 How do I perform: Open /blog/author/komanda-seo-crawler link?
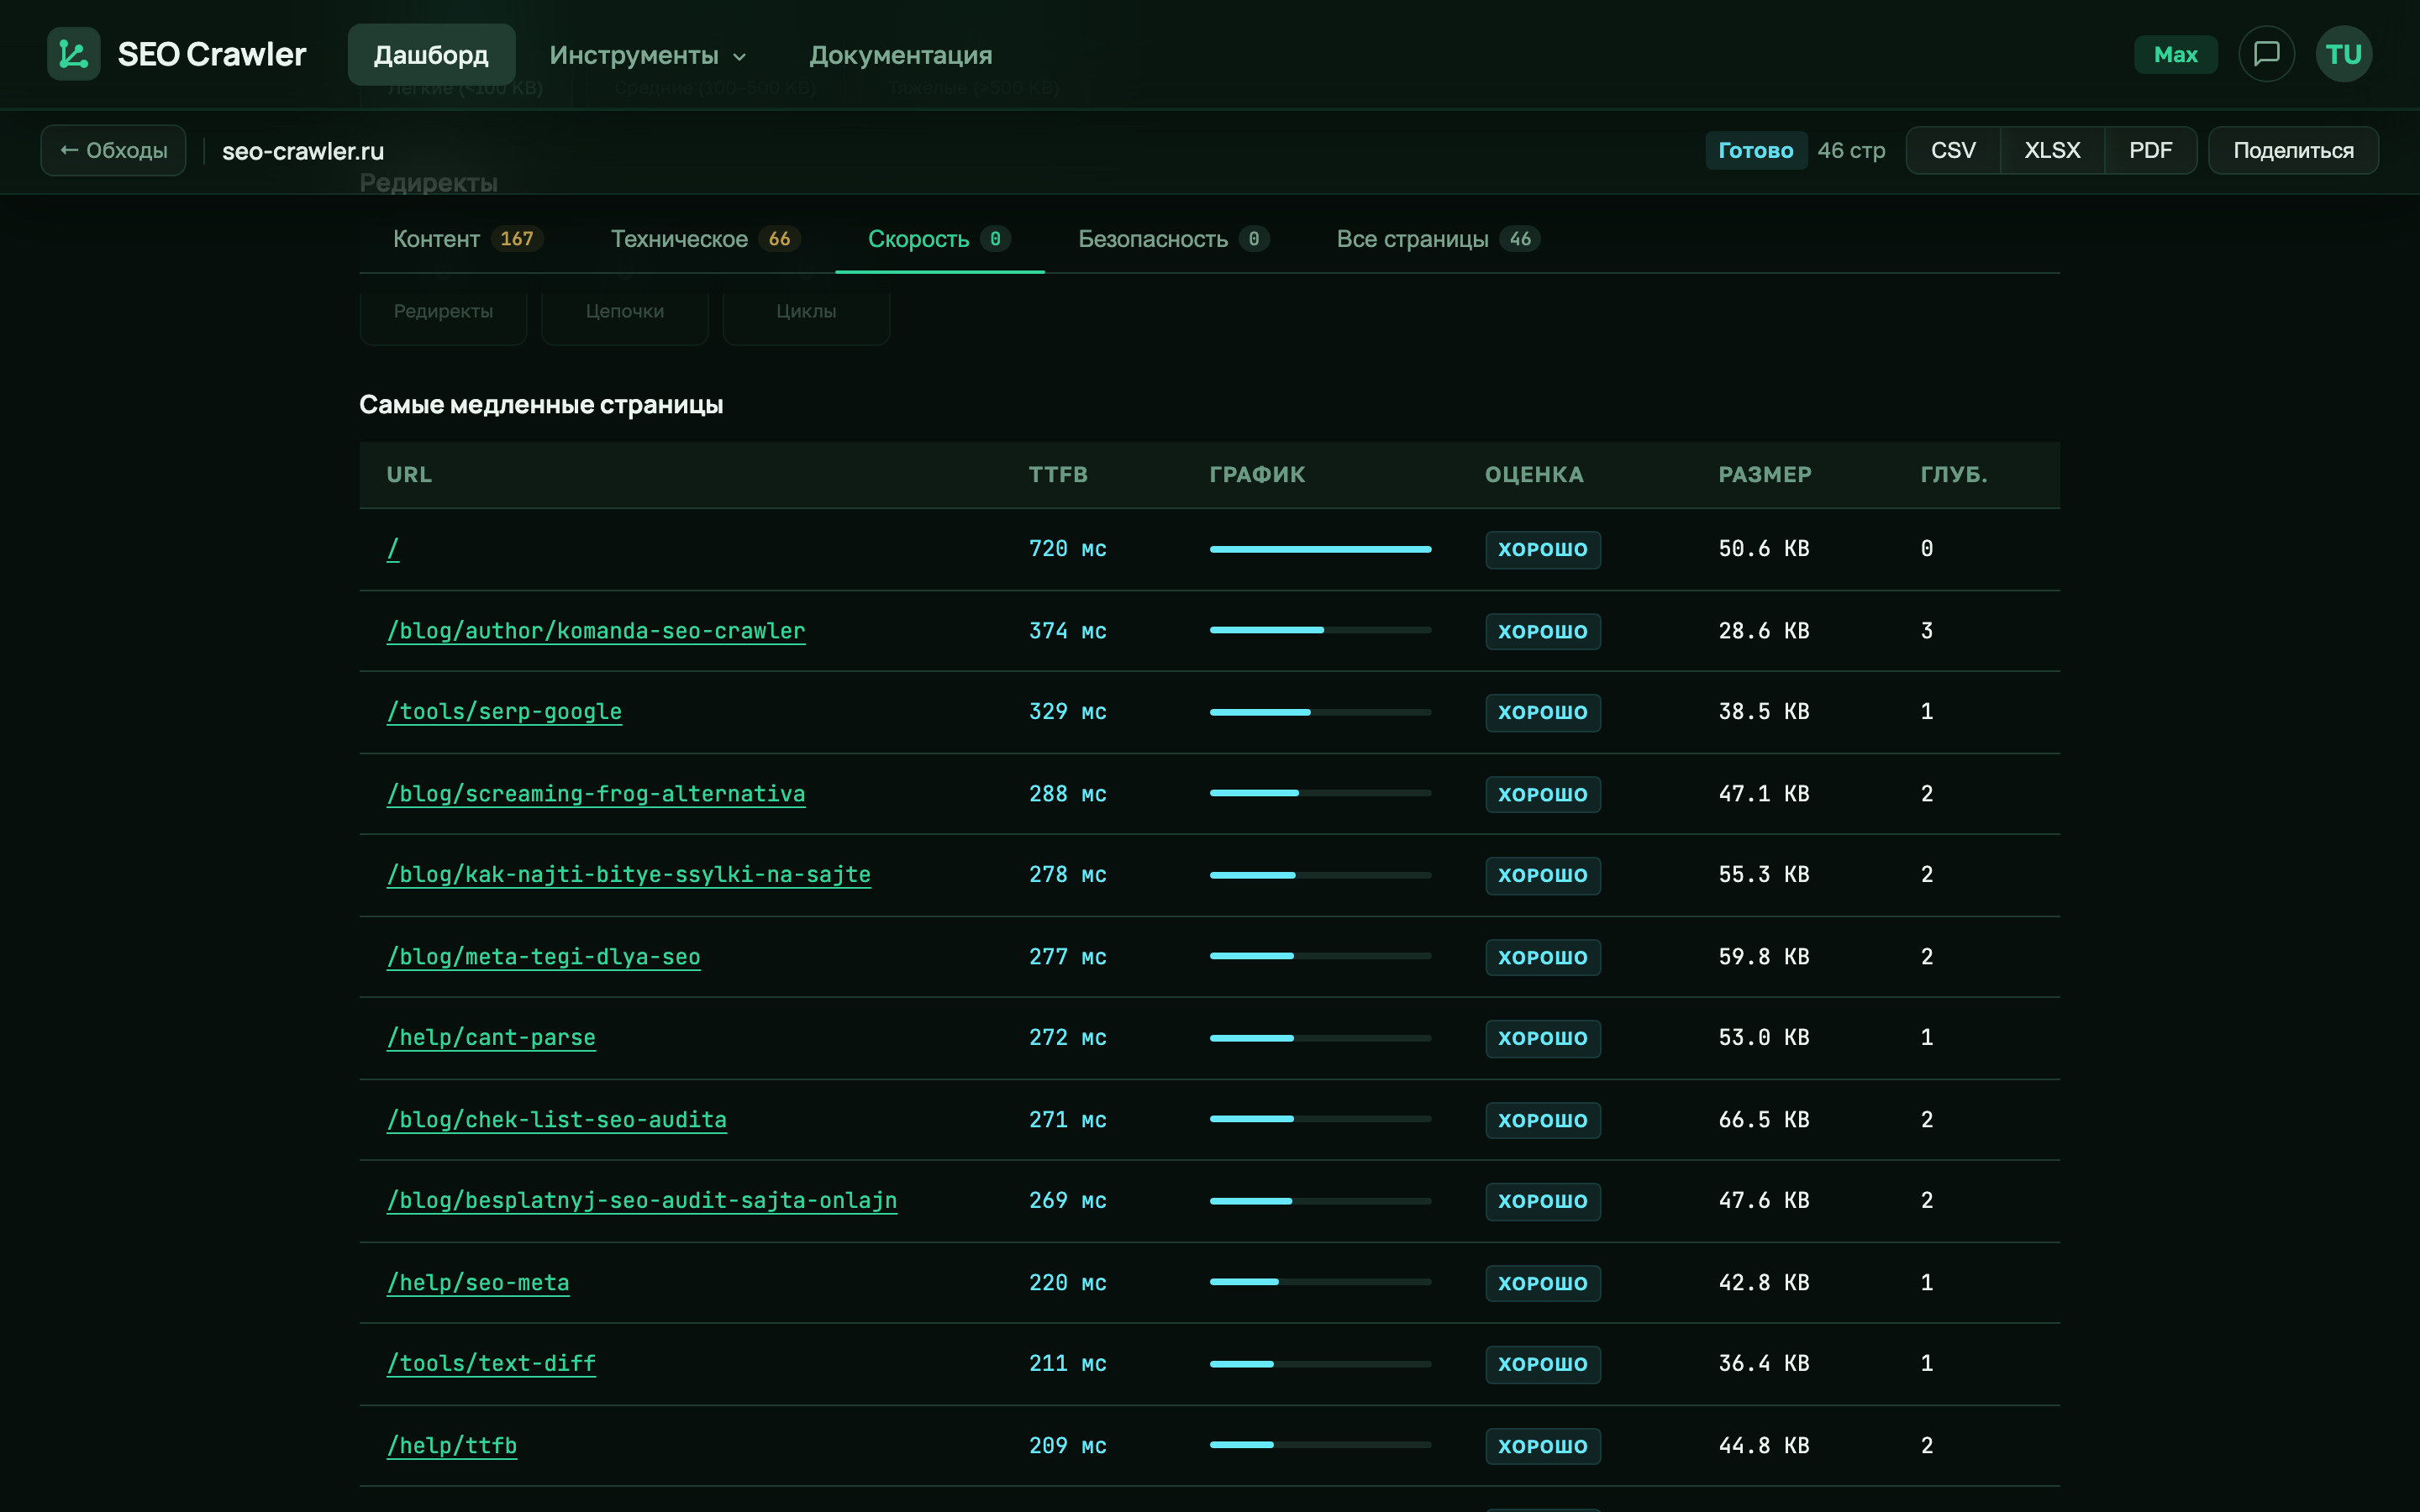pyautogui.click(x=596, y=631)
